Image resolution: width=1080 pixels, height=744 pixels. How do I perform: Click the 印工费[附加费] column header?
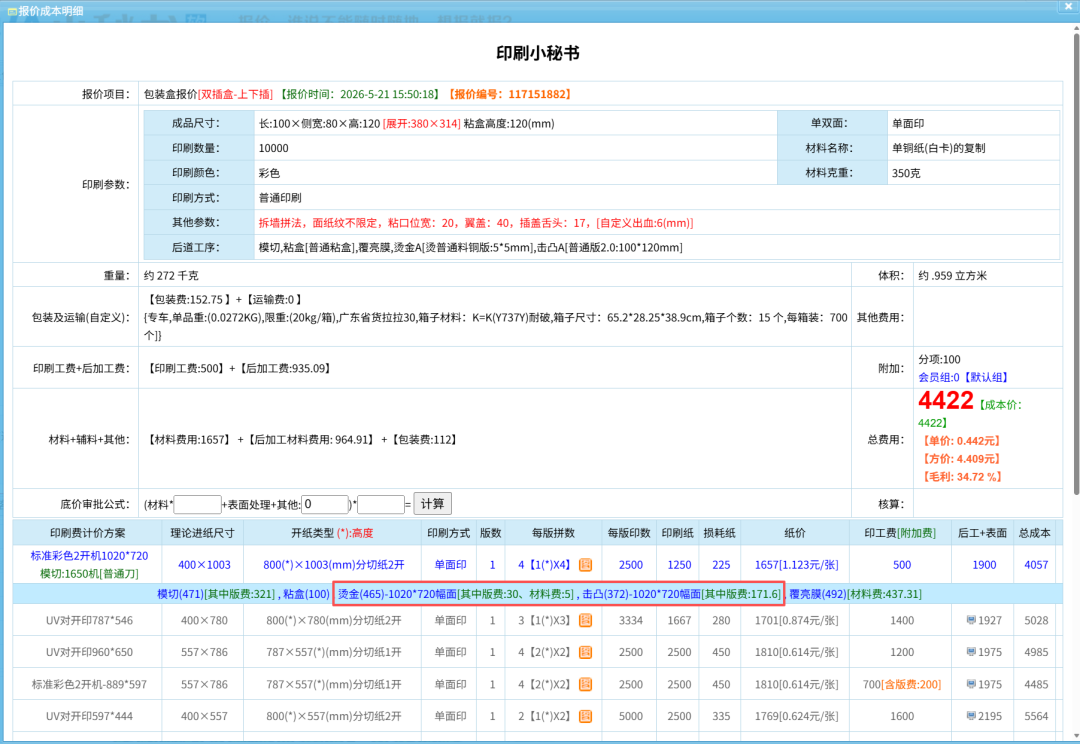coord(900,533)
